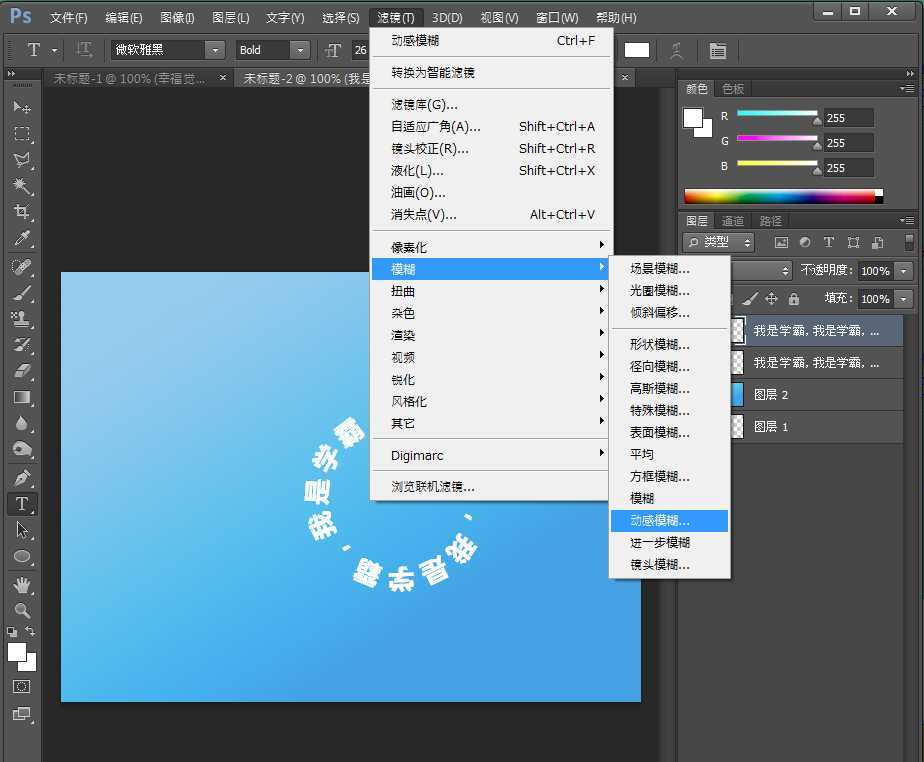Swap foreground and background colors icon

[30, 631]
